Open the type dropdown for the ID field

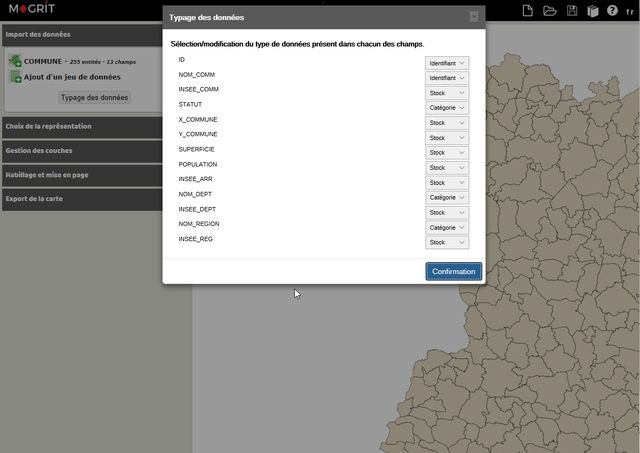tap(447, 63)
